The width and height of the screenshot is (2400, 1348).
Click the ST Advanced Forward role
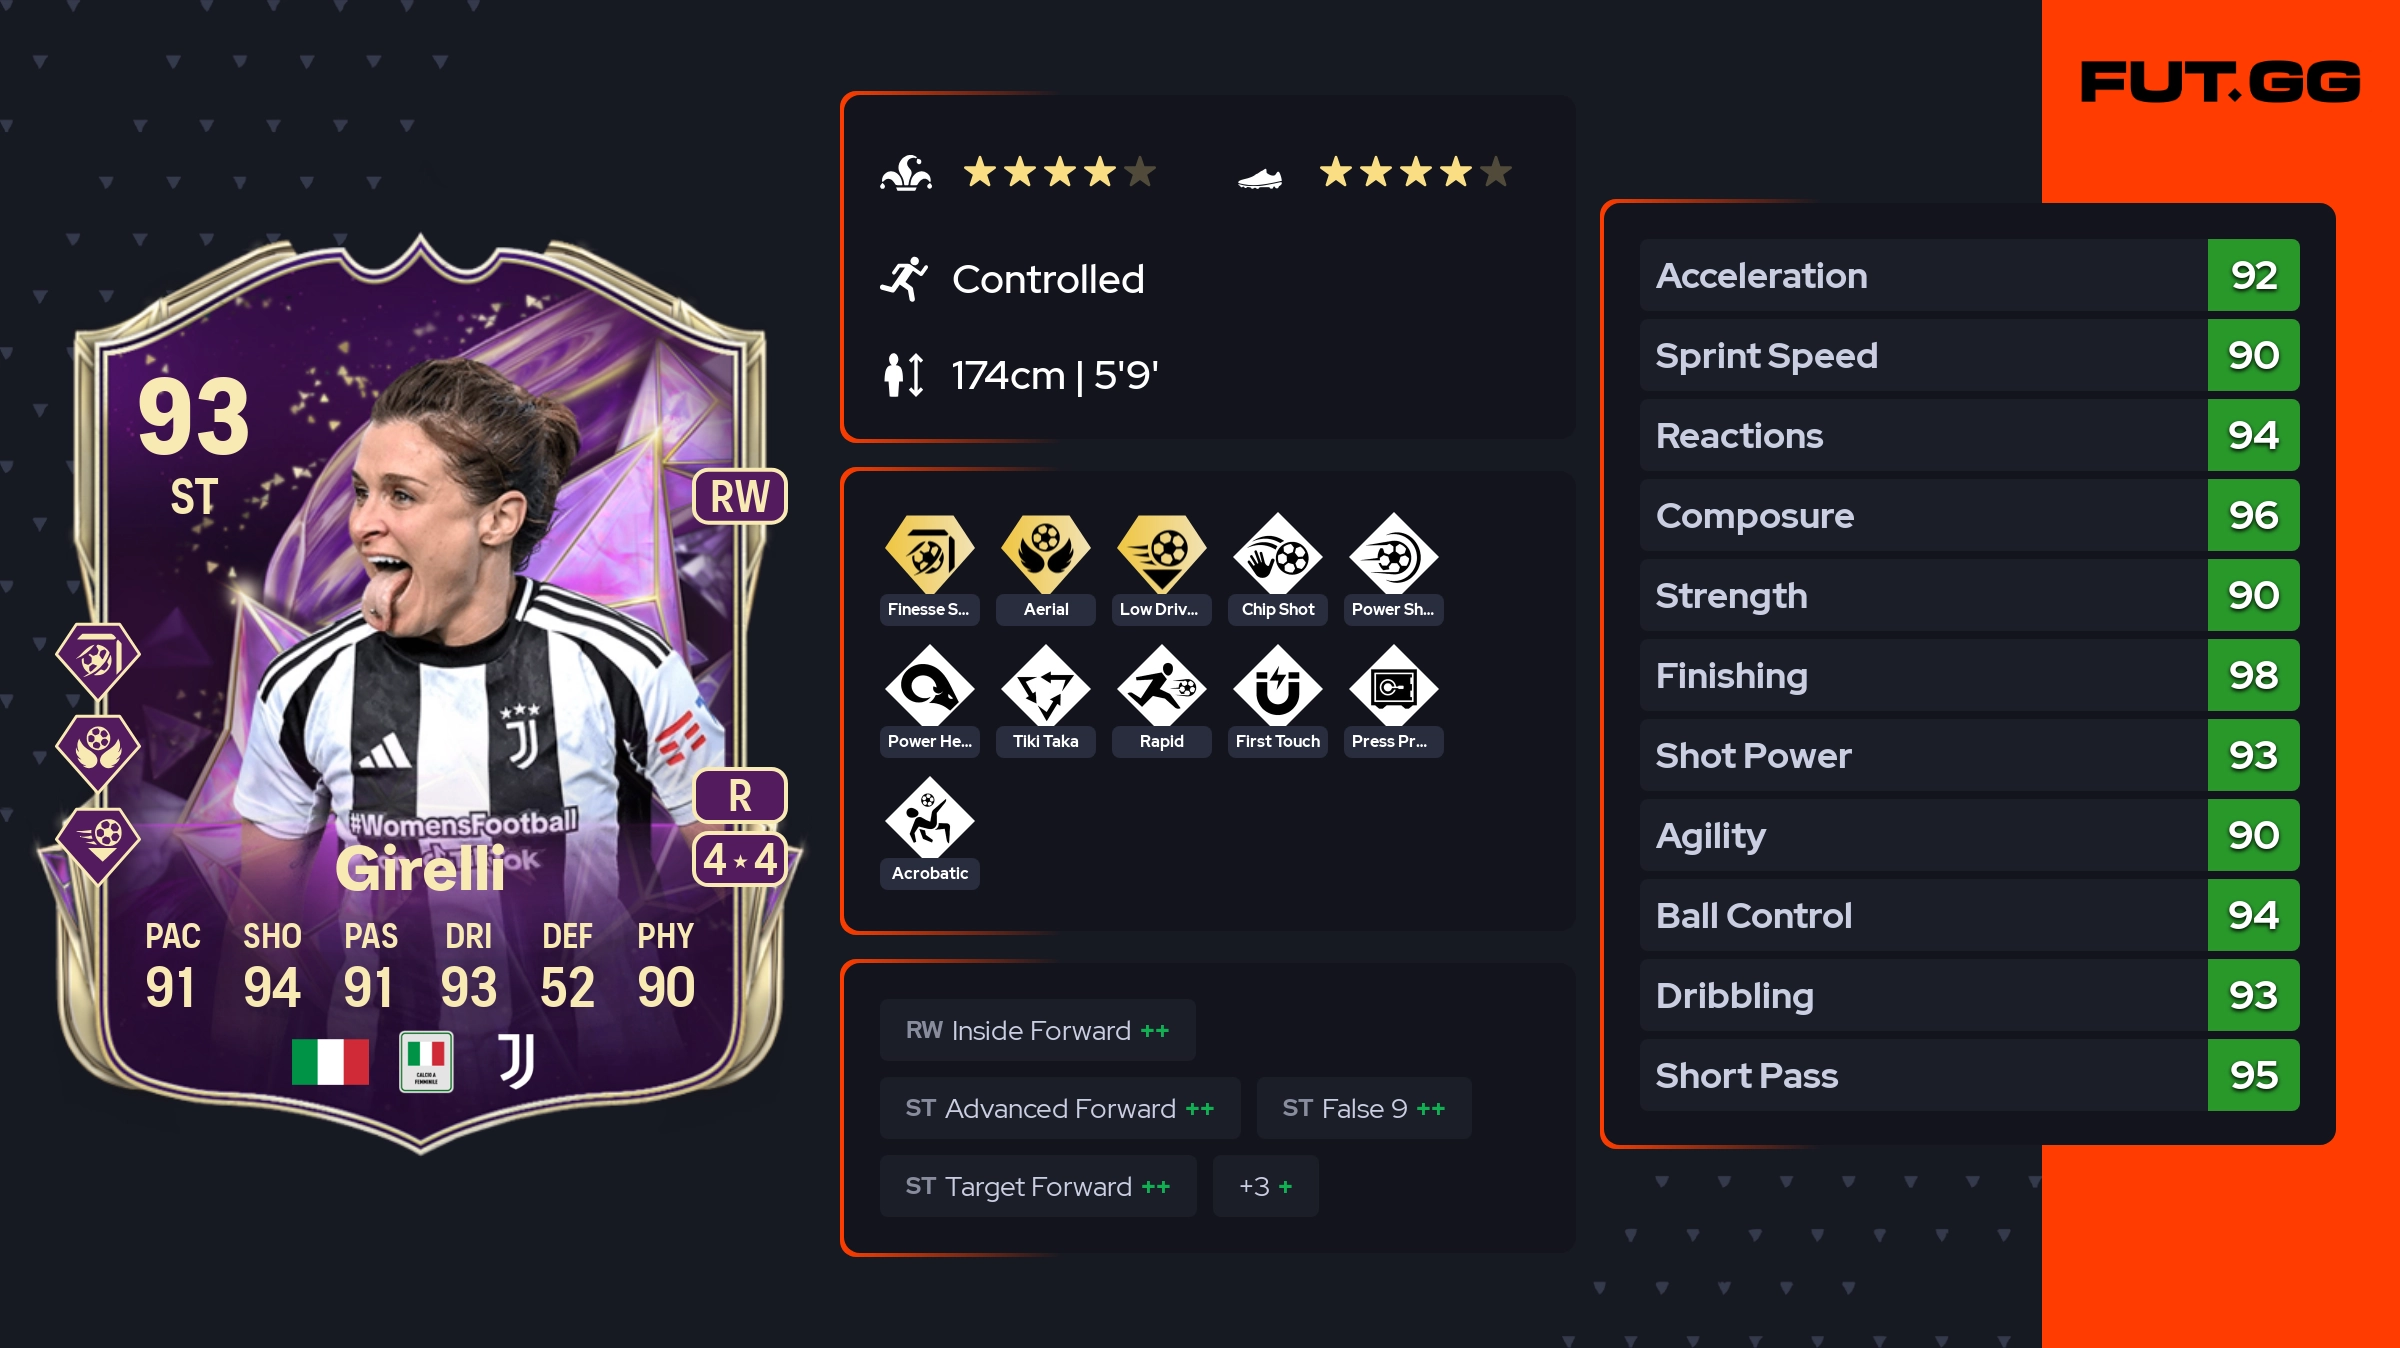pos(1060,1108)
